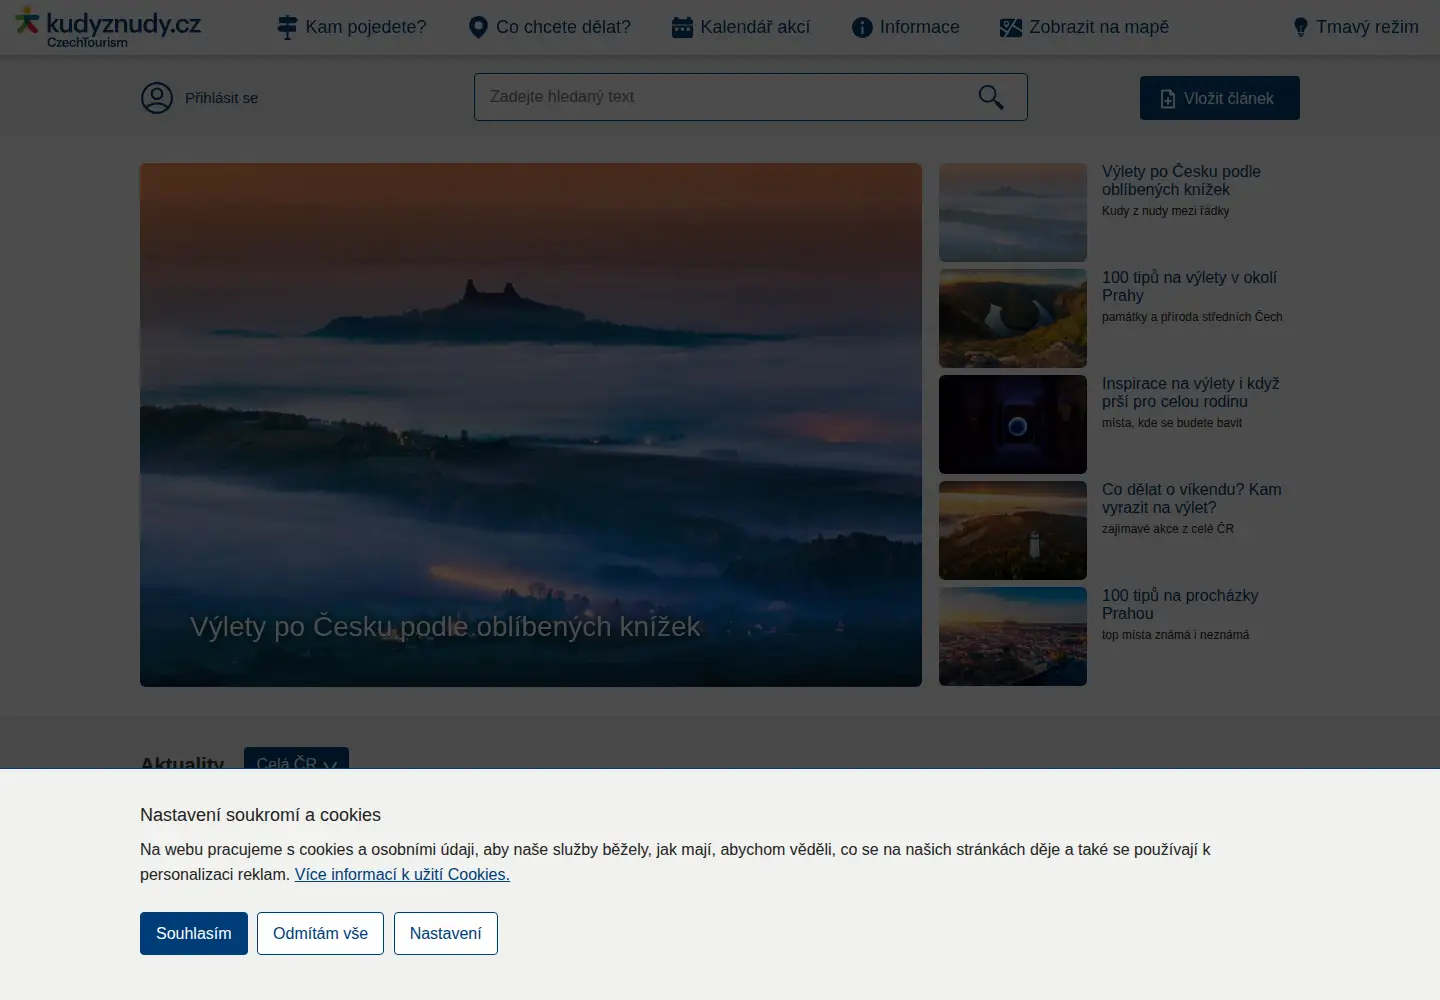Open the Celá ČR region dropdown
Screen dimensions: 1440x1000
coord(296,759)
